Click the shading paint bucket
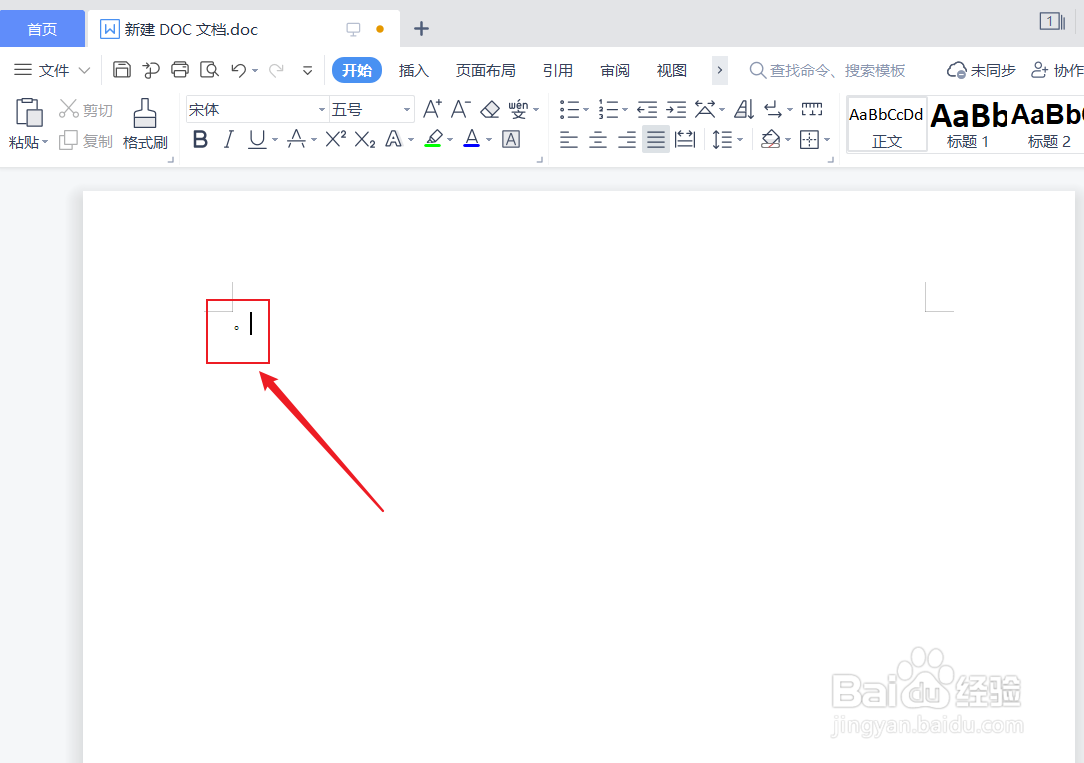This screenshot has width=1084, height=763. click(770, 140)
